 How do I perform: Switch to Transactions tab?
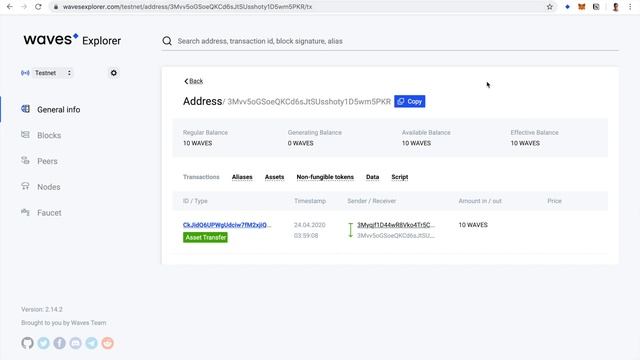tap(201, 177)
